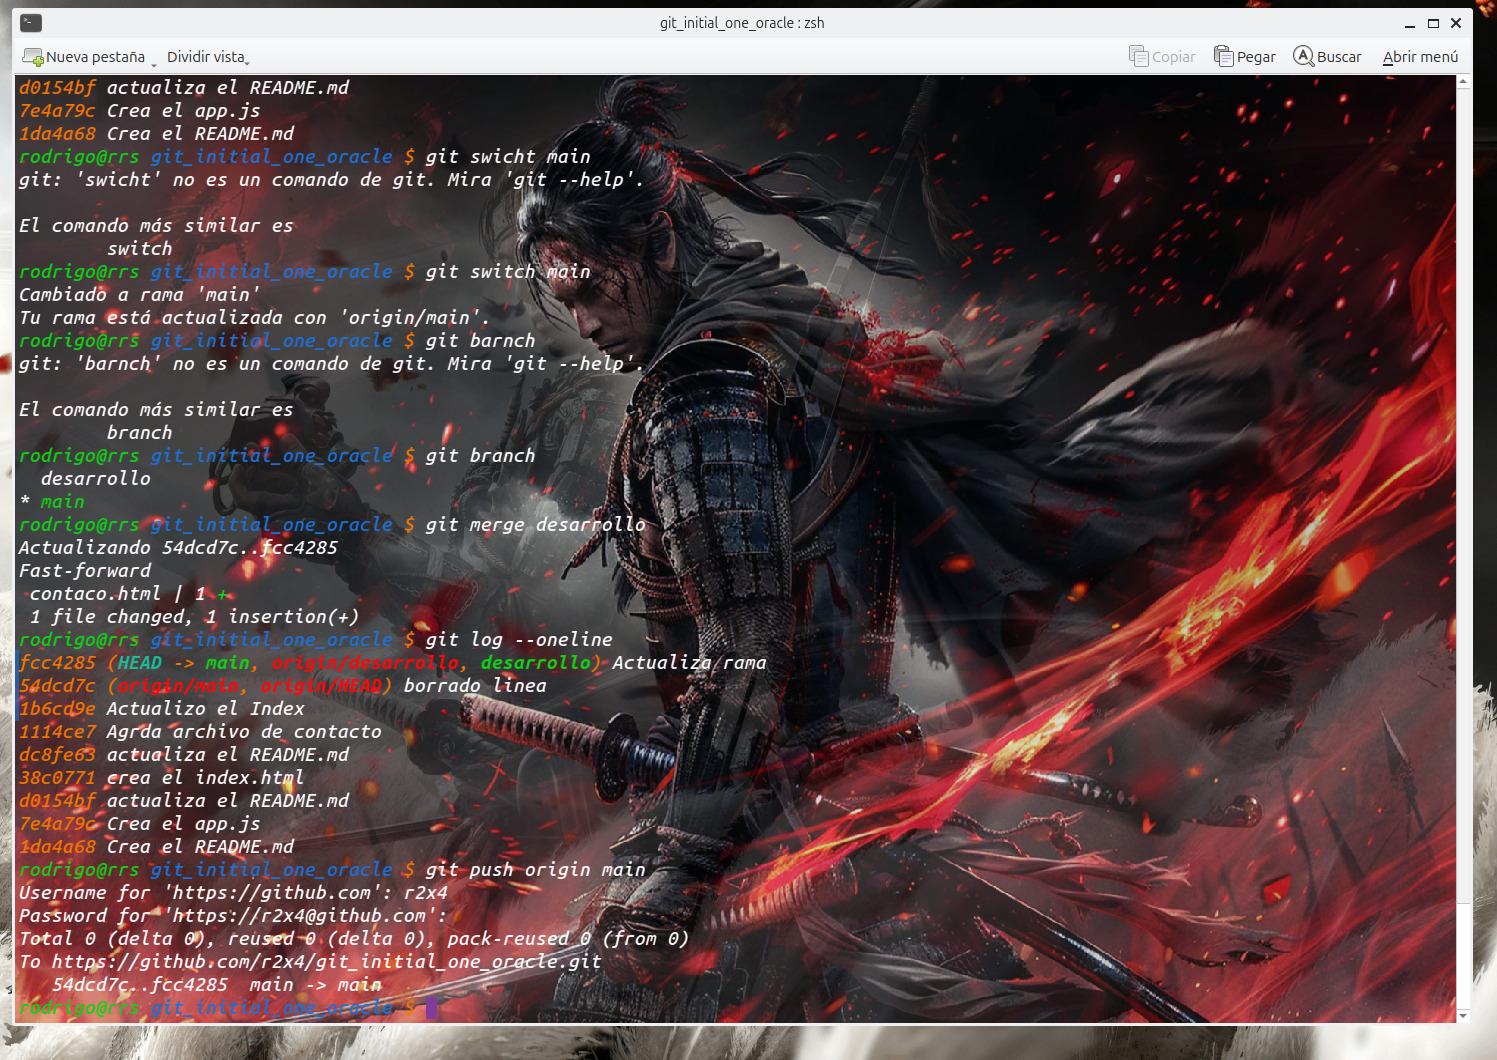Click the command 'git push origin main'
The image size is (1497, 1060).
(535, 870)
